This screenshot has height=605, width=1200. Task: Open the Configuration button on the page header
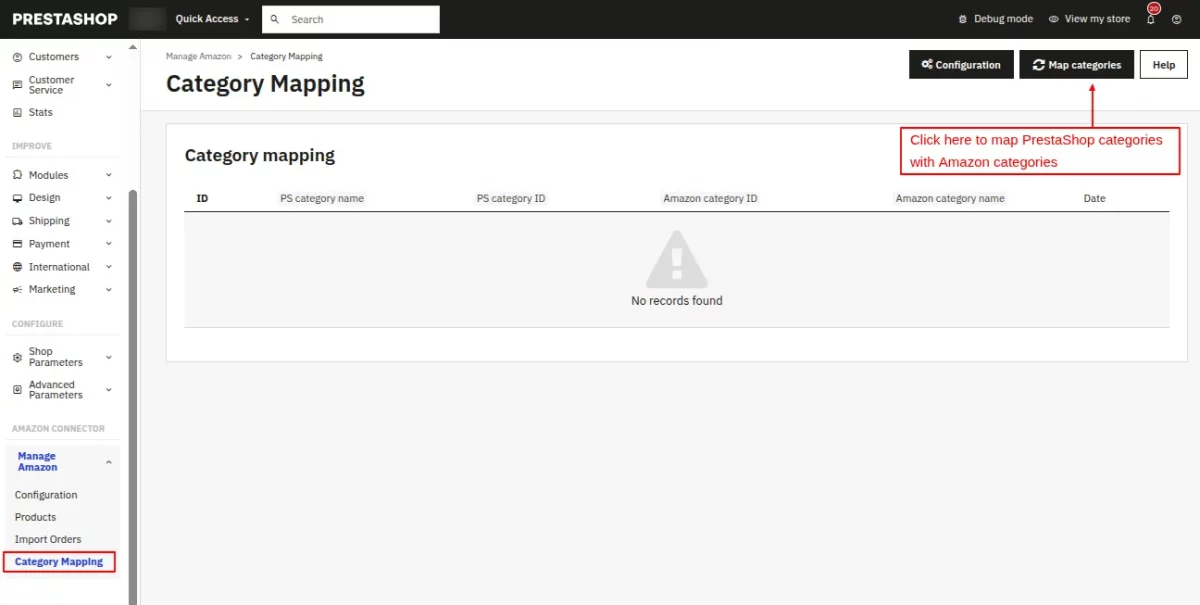960,64
